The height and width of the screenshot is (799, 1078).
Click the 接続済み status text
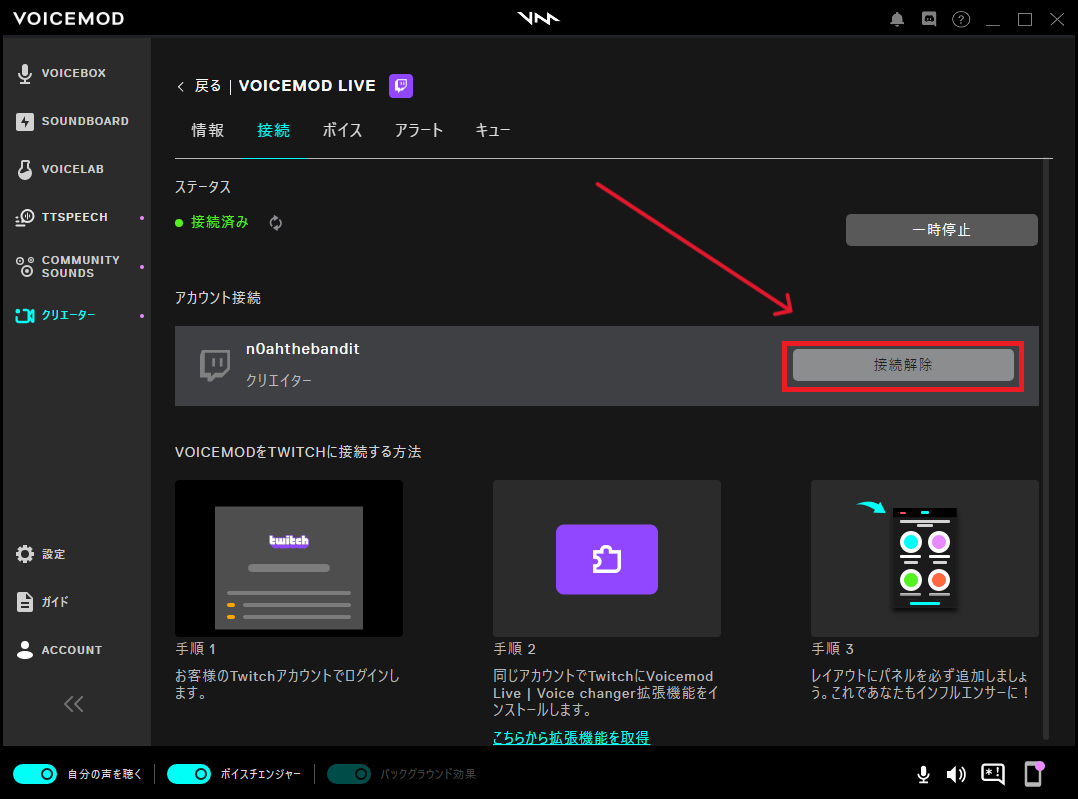click(x=219, y=222)
